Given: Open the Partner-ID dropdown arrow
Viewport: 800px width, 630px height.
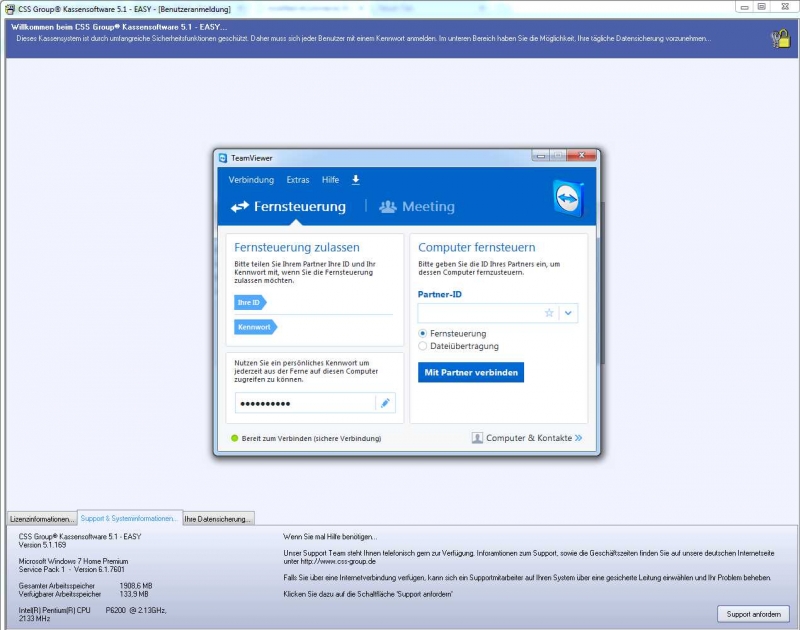Looking at the screenshot, I should pyautogui.click(x=568, y=313).
